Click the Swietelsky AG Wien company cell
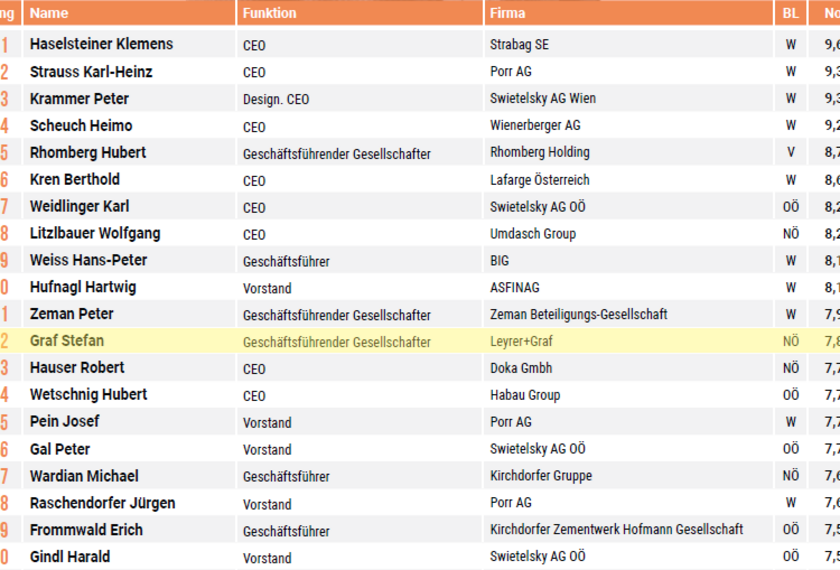 pyautogui.click(x=628, y=99)
